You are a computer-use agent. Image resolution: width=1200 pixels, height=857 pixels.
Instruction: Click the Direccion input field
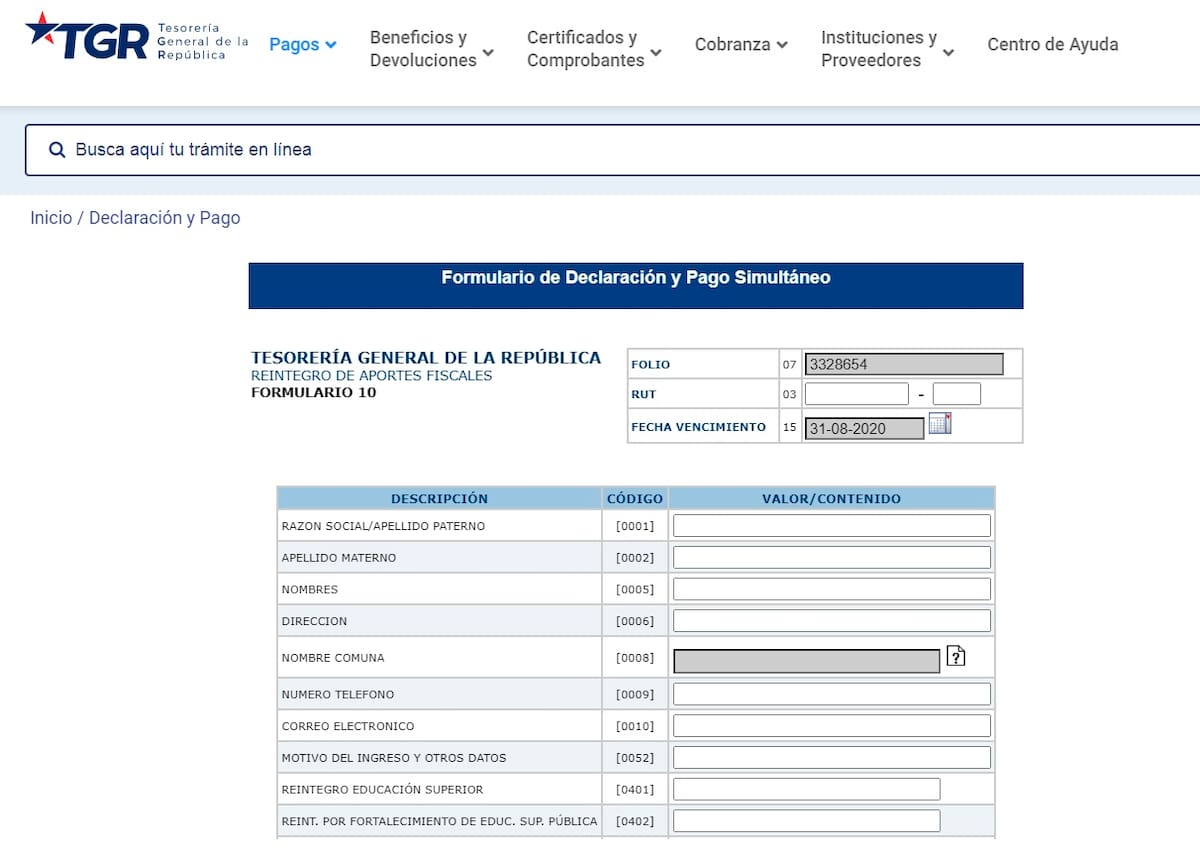pyautogui.click(x=832, y=621)
